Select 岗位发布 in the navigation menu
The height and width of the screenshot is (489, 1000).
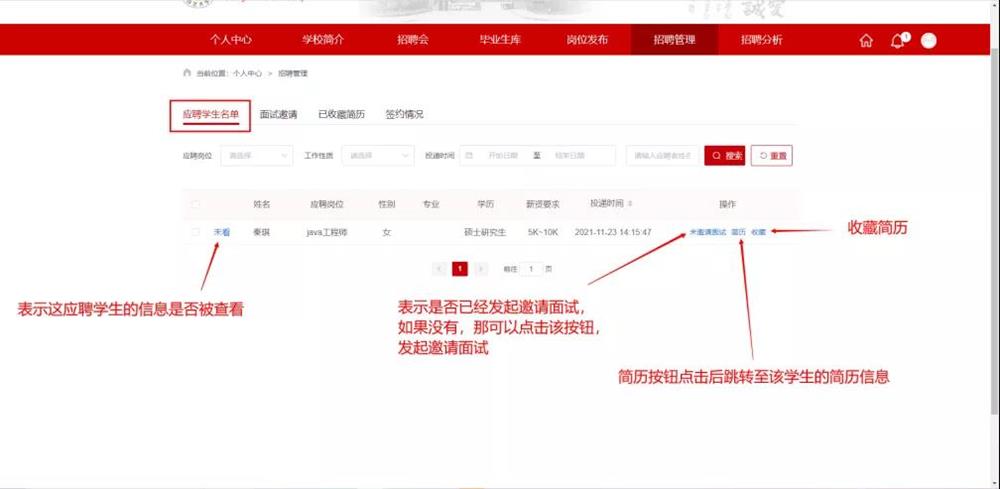(587, 40)
